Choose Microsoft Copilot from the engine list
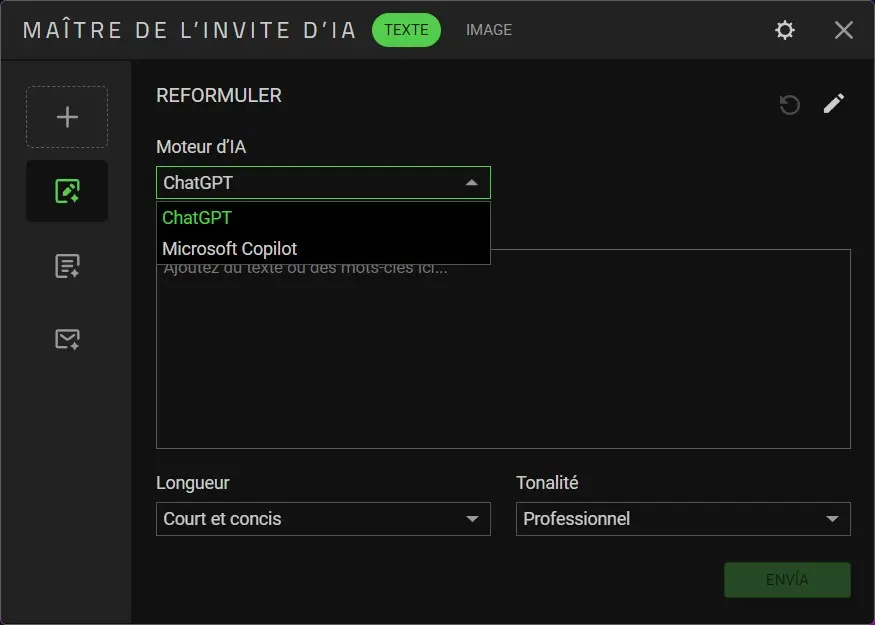This screenshot has height=625, width=875. click(x=323, y=249)
